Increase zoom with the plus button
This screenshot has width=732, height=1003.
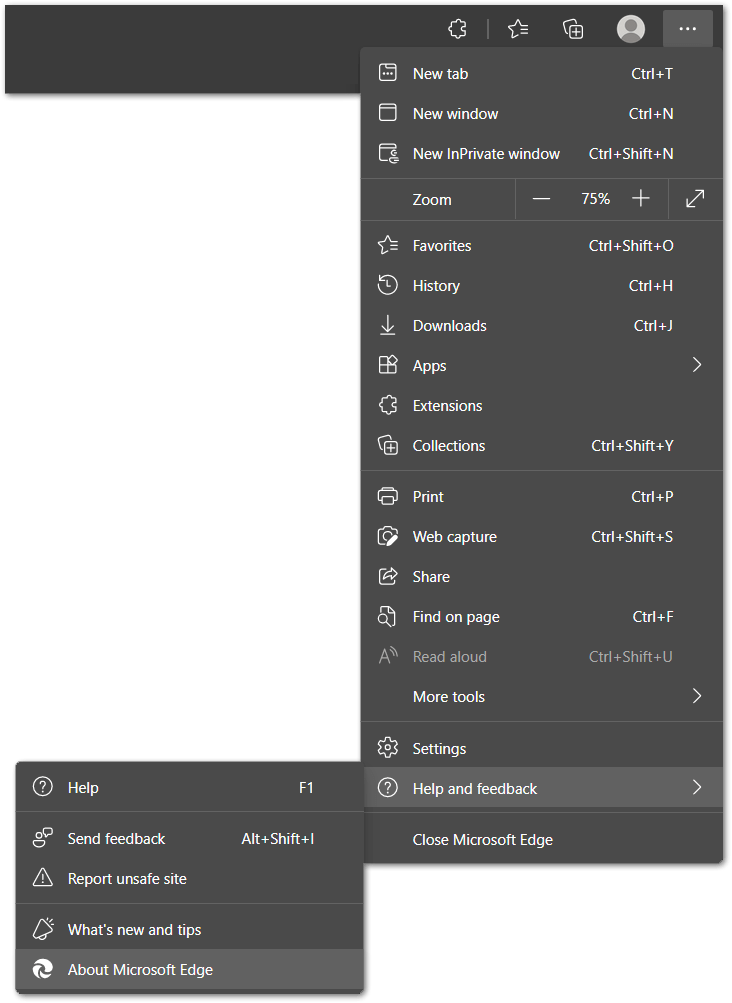pos(640,199)
